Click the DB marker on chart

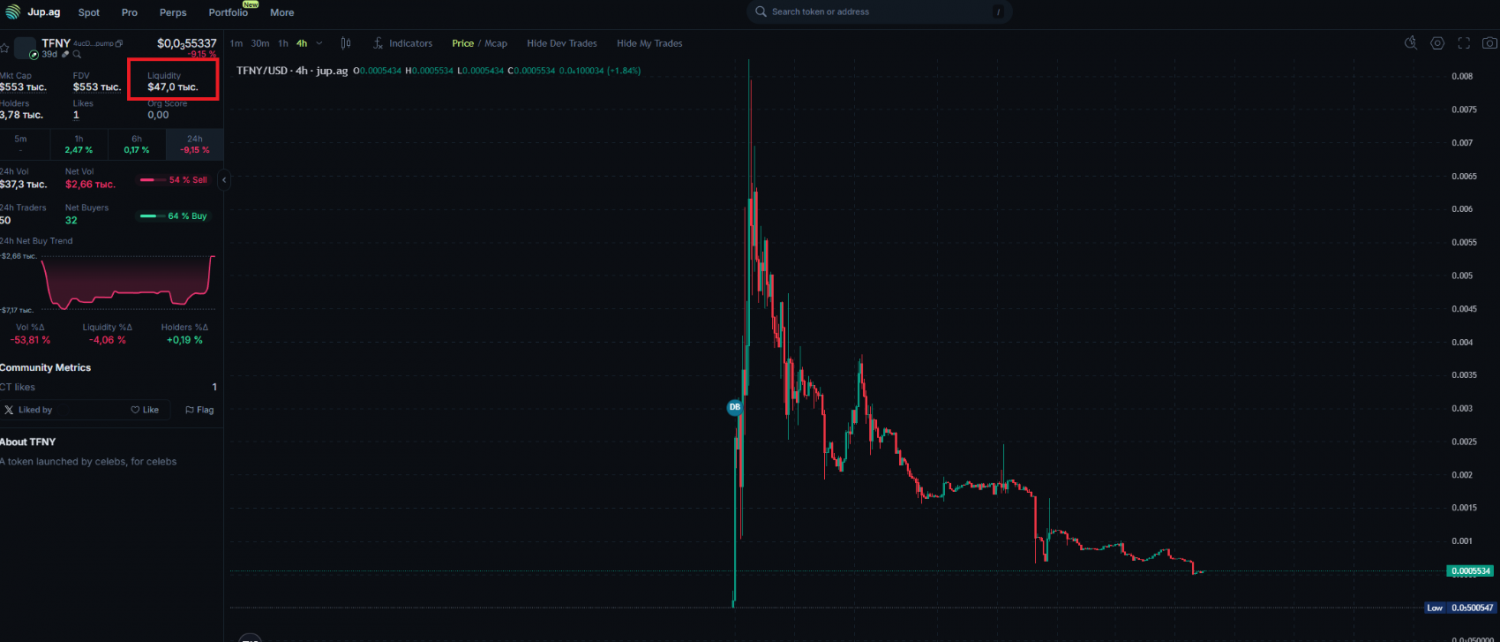tap(734, 407)
